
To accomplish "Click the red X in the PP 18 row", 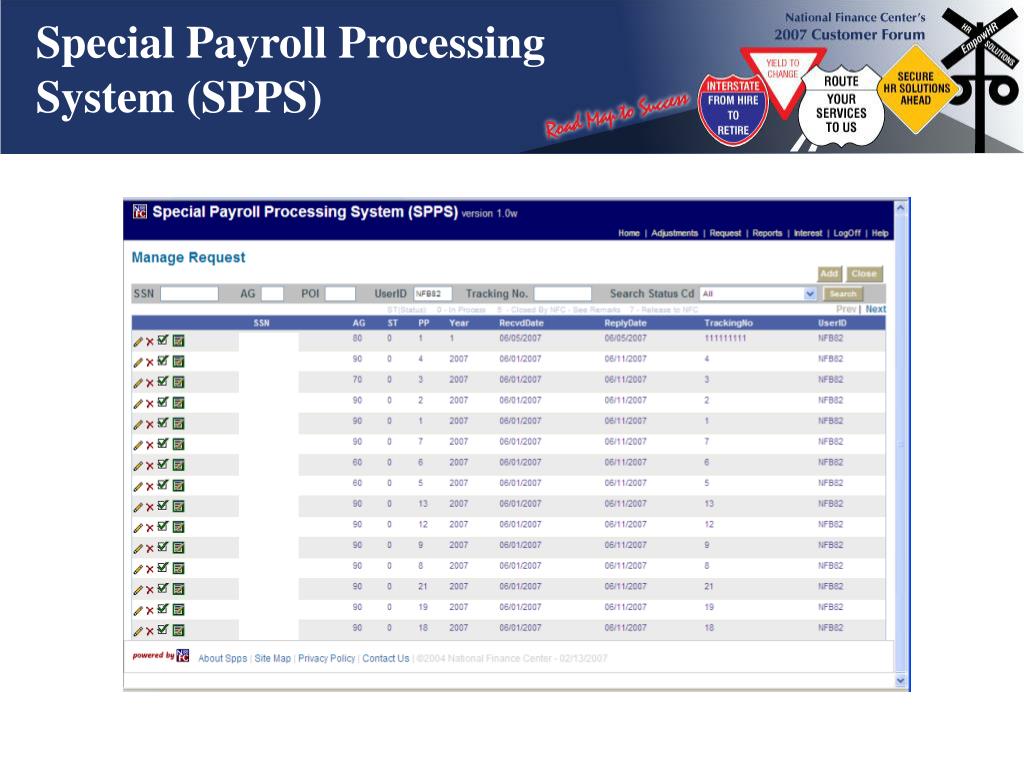I will (150, 632).
